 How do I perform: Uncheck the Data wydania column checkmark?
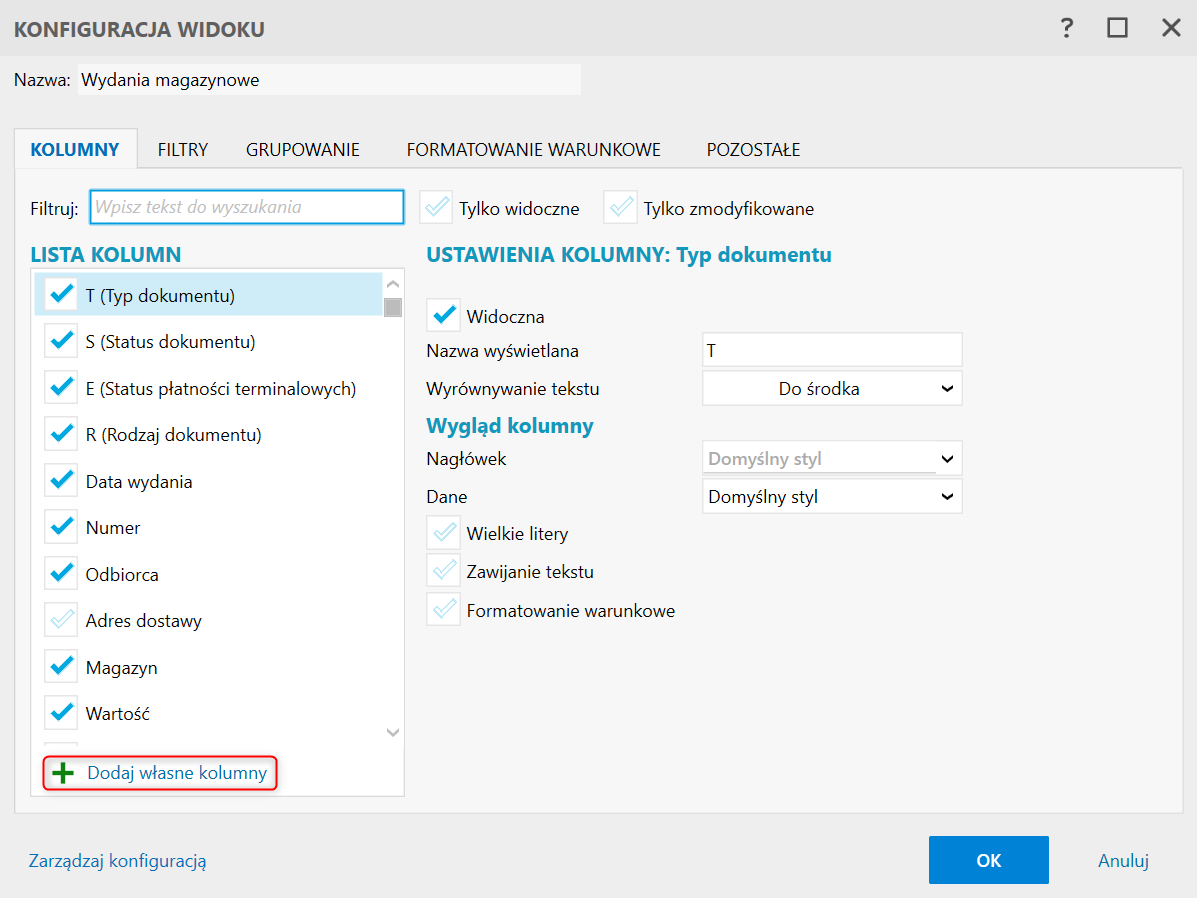point(61,481)
